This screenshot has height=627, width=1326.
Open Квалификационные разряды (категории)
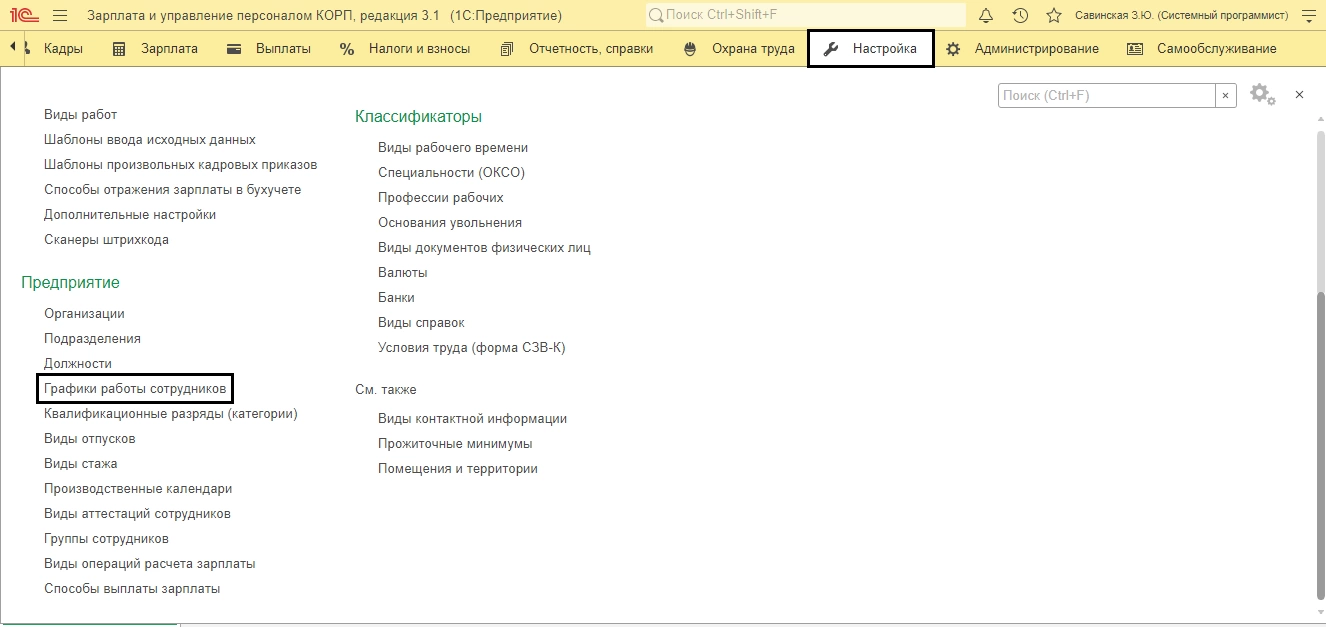[171, 414]
